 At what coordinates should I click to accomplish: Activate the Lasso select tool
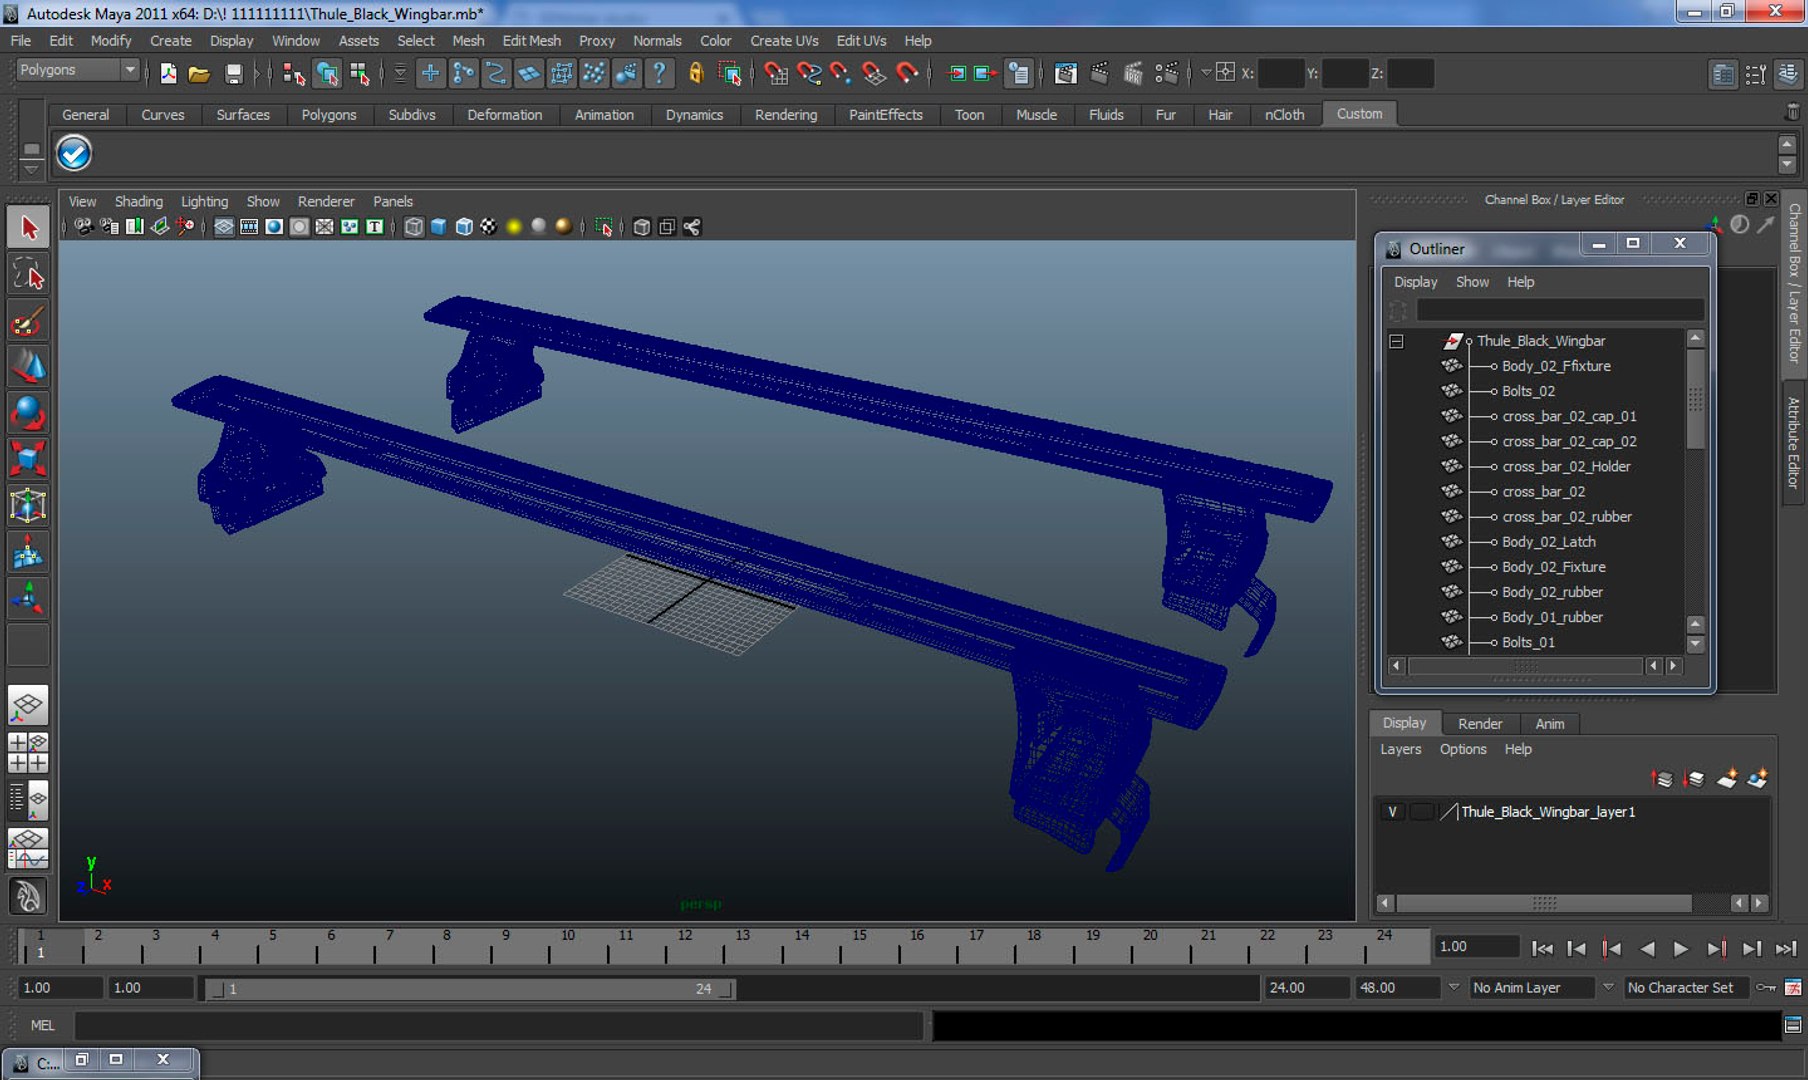pos(28,274)
